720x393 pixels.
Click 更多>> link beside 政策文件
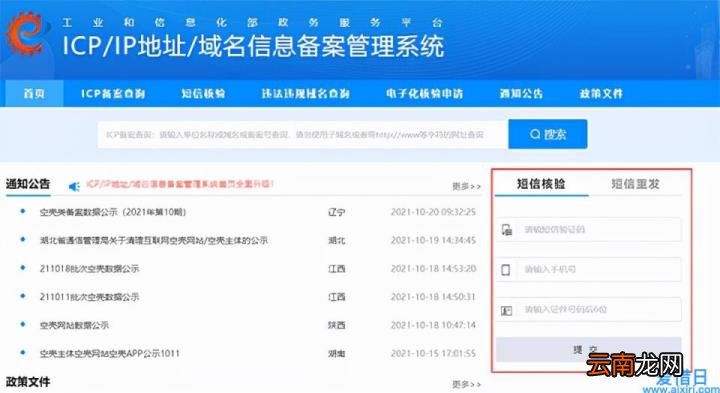tap(467, 384)
